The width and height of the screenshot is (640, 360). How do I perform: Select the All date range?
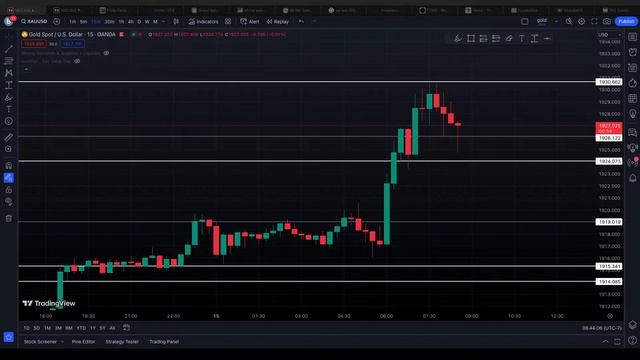click(x=112, y=328)
